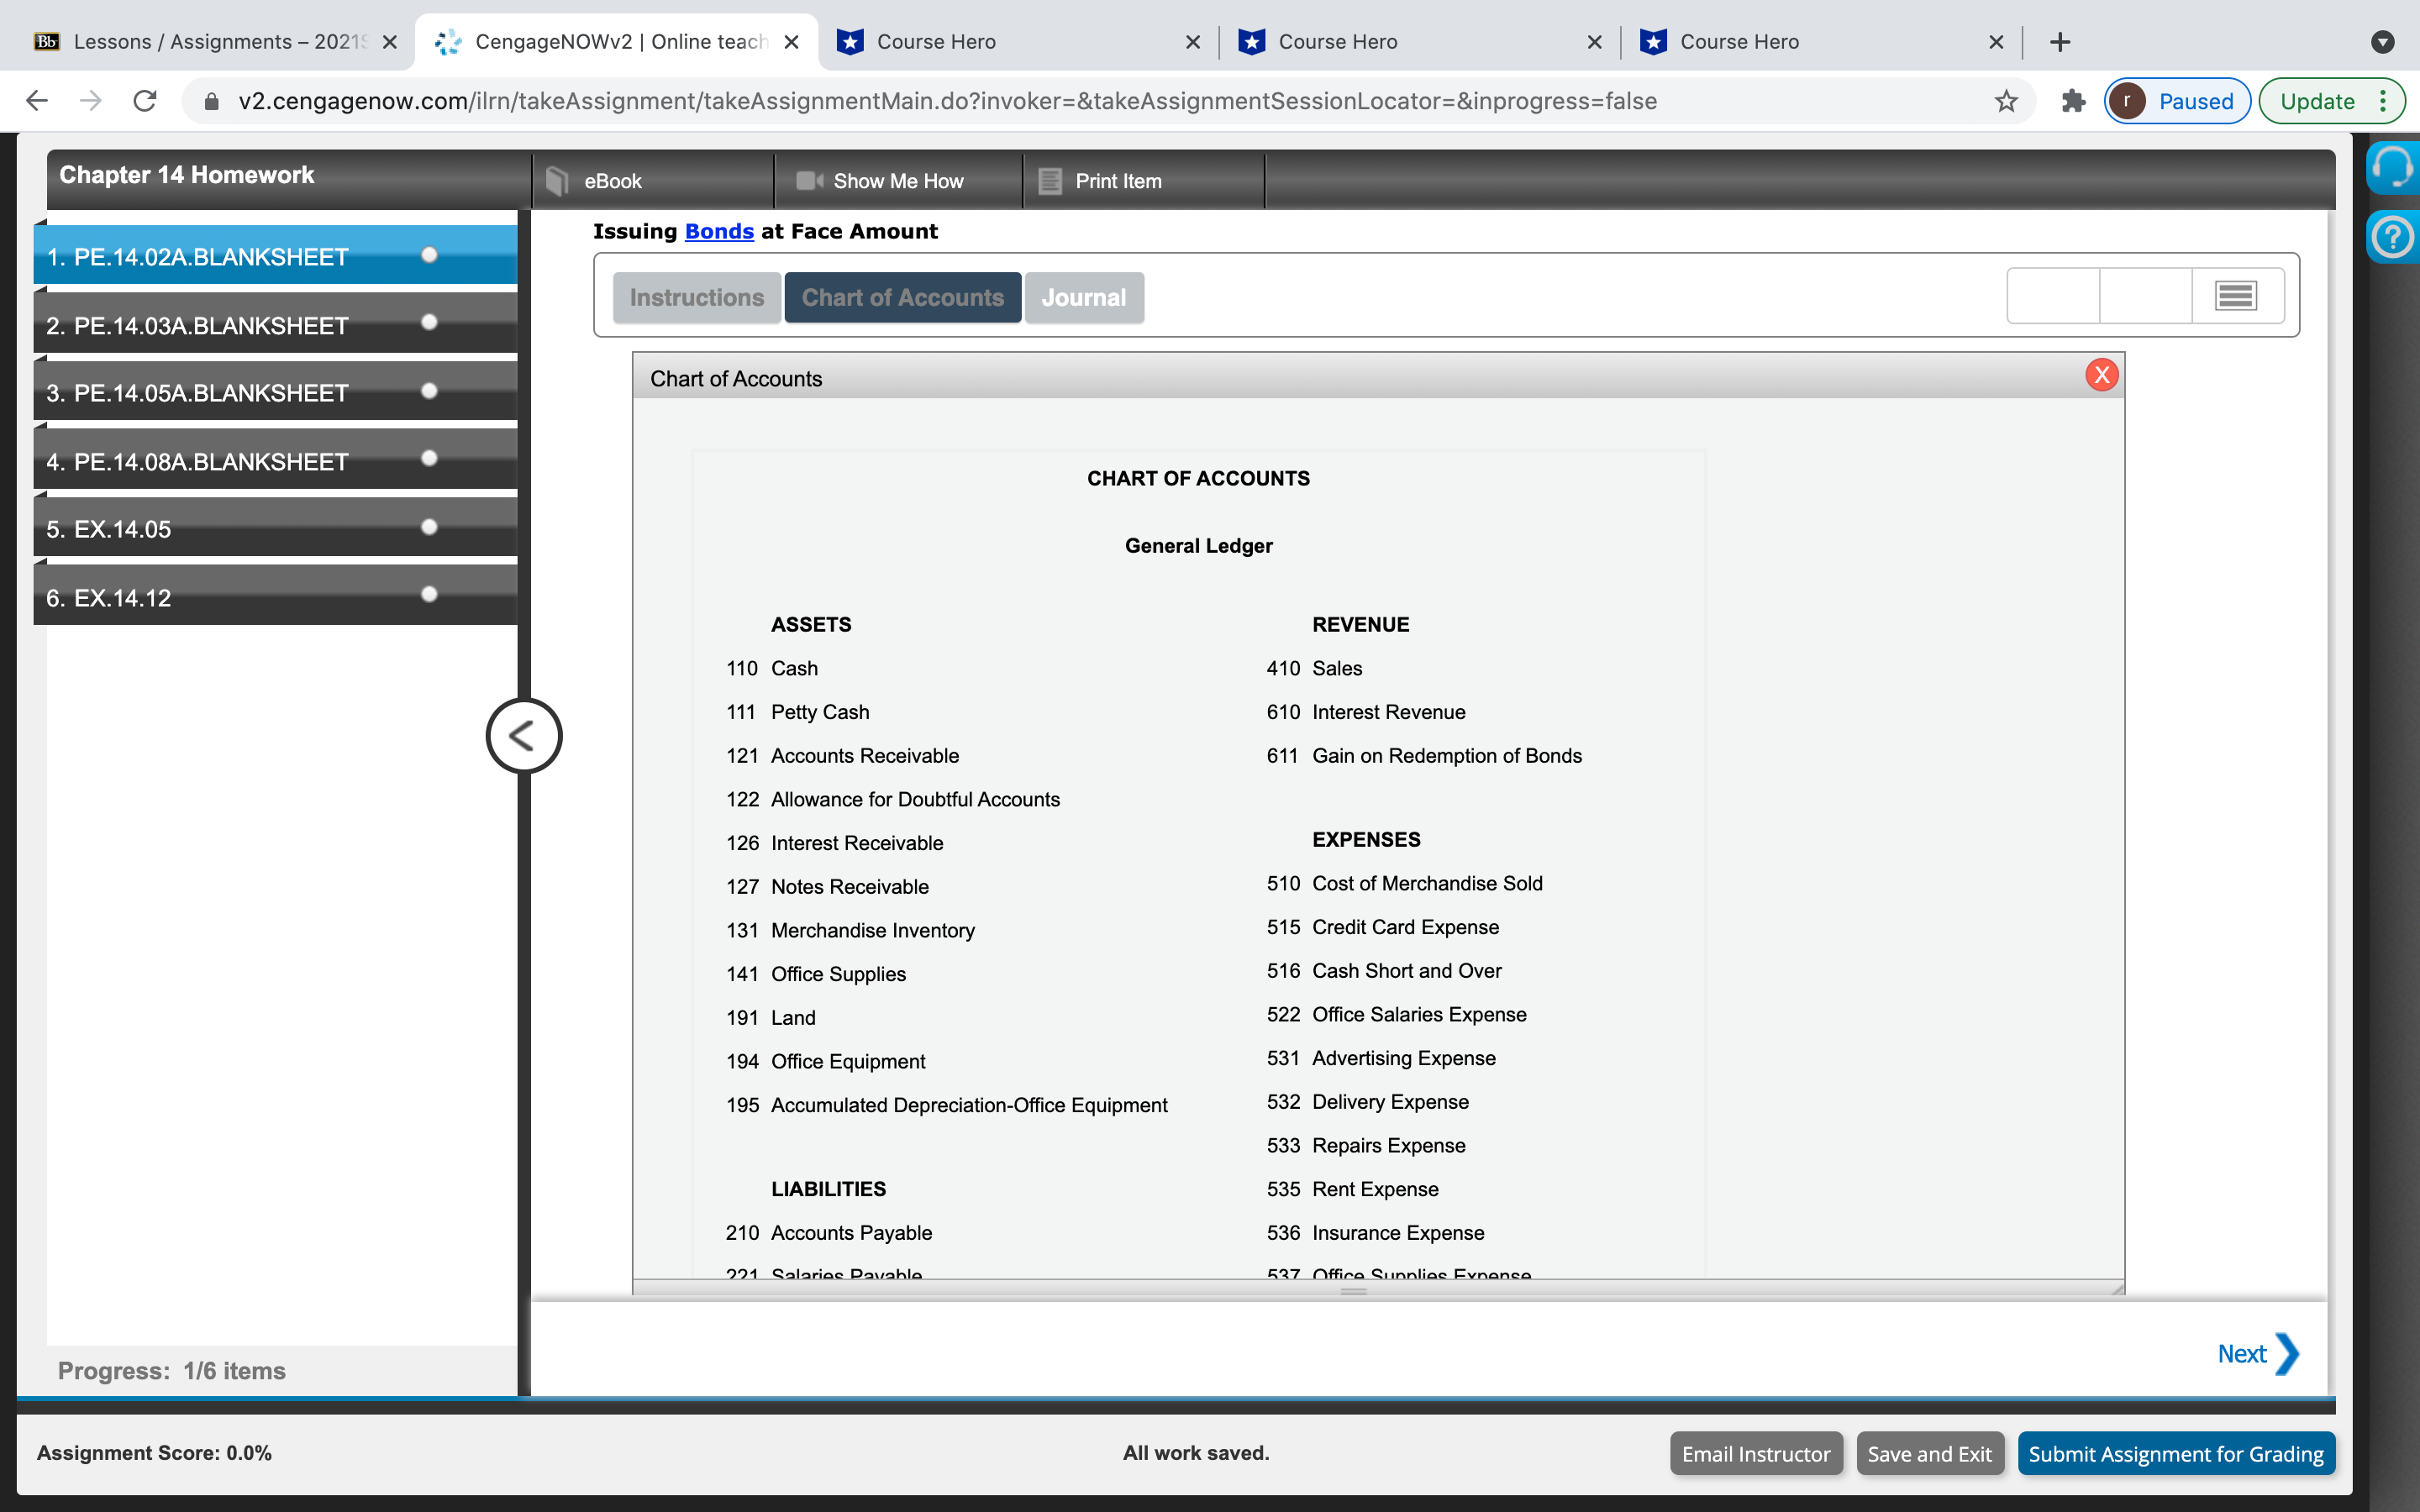Select the PE.14.03A.BLANKSHEET status circle
Viewport: 2420px width, 1512px height.
429,322
